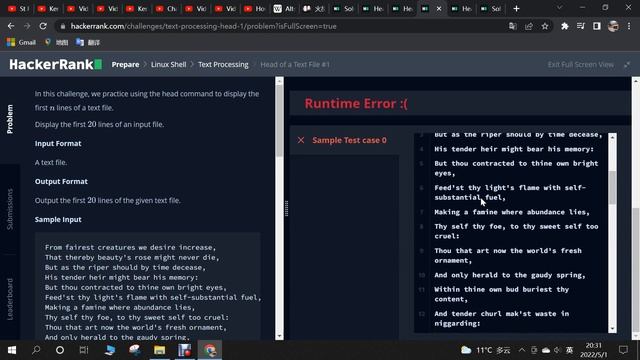Share this page via the share icon

pyautogui.click(x=529, y=26)
